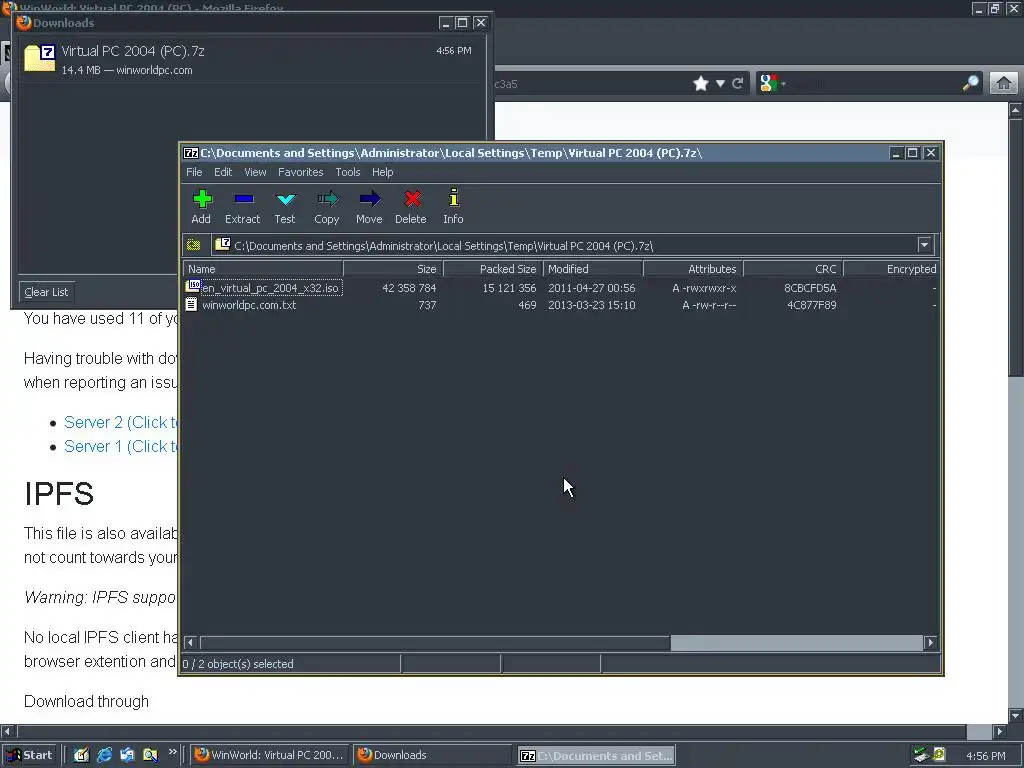Sort by the Attributes column header
Viewport: 1024px width, 768px height.
[693, 268]
